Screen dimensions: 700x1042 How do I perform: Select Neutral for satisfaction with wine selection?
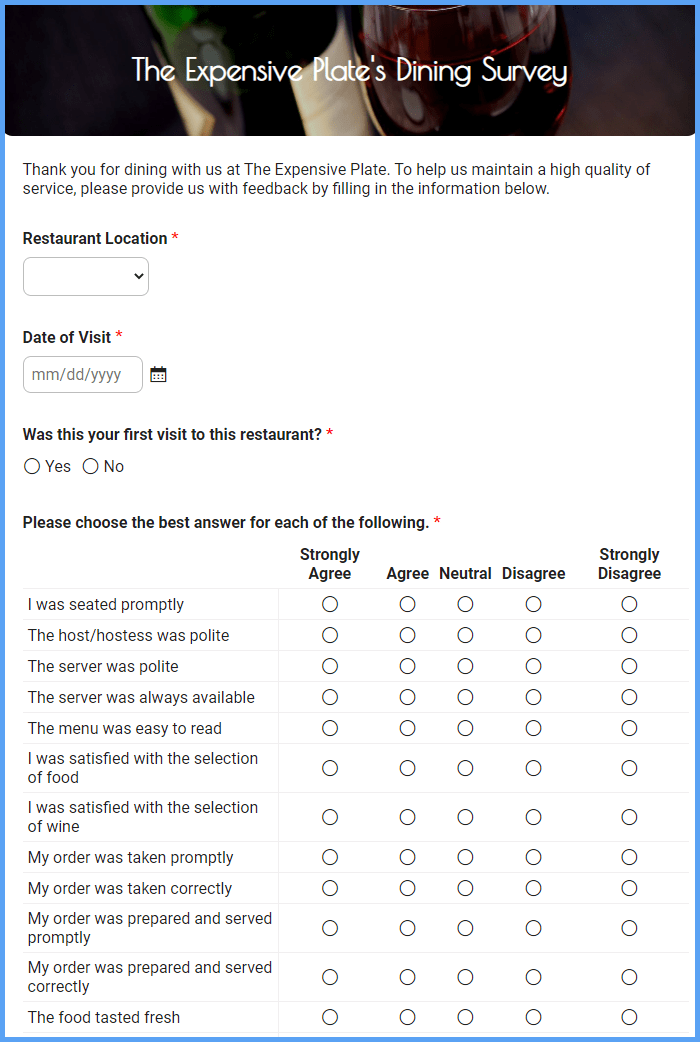(465, 817)
